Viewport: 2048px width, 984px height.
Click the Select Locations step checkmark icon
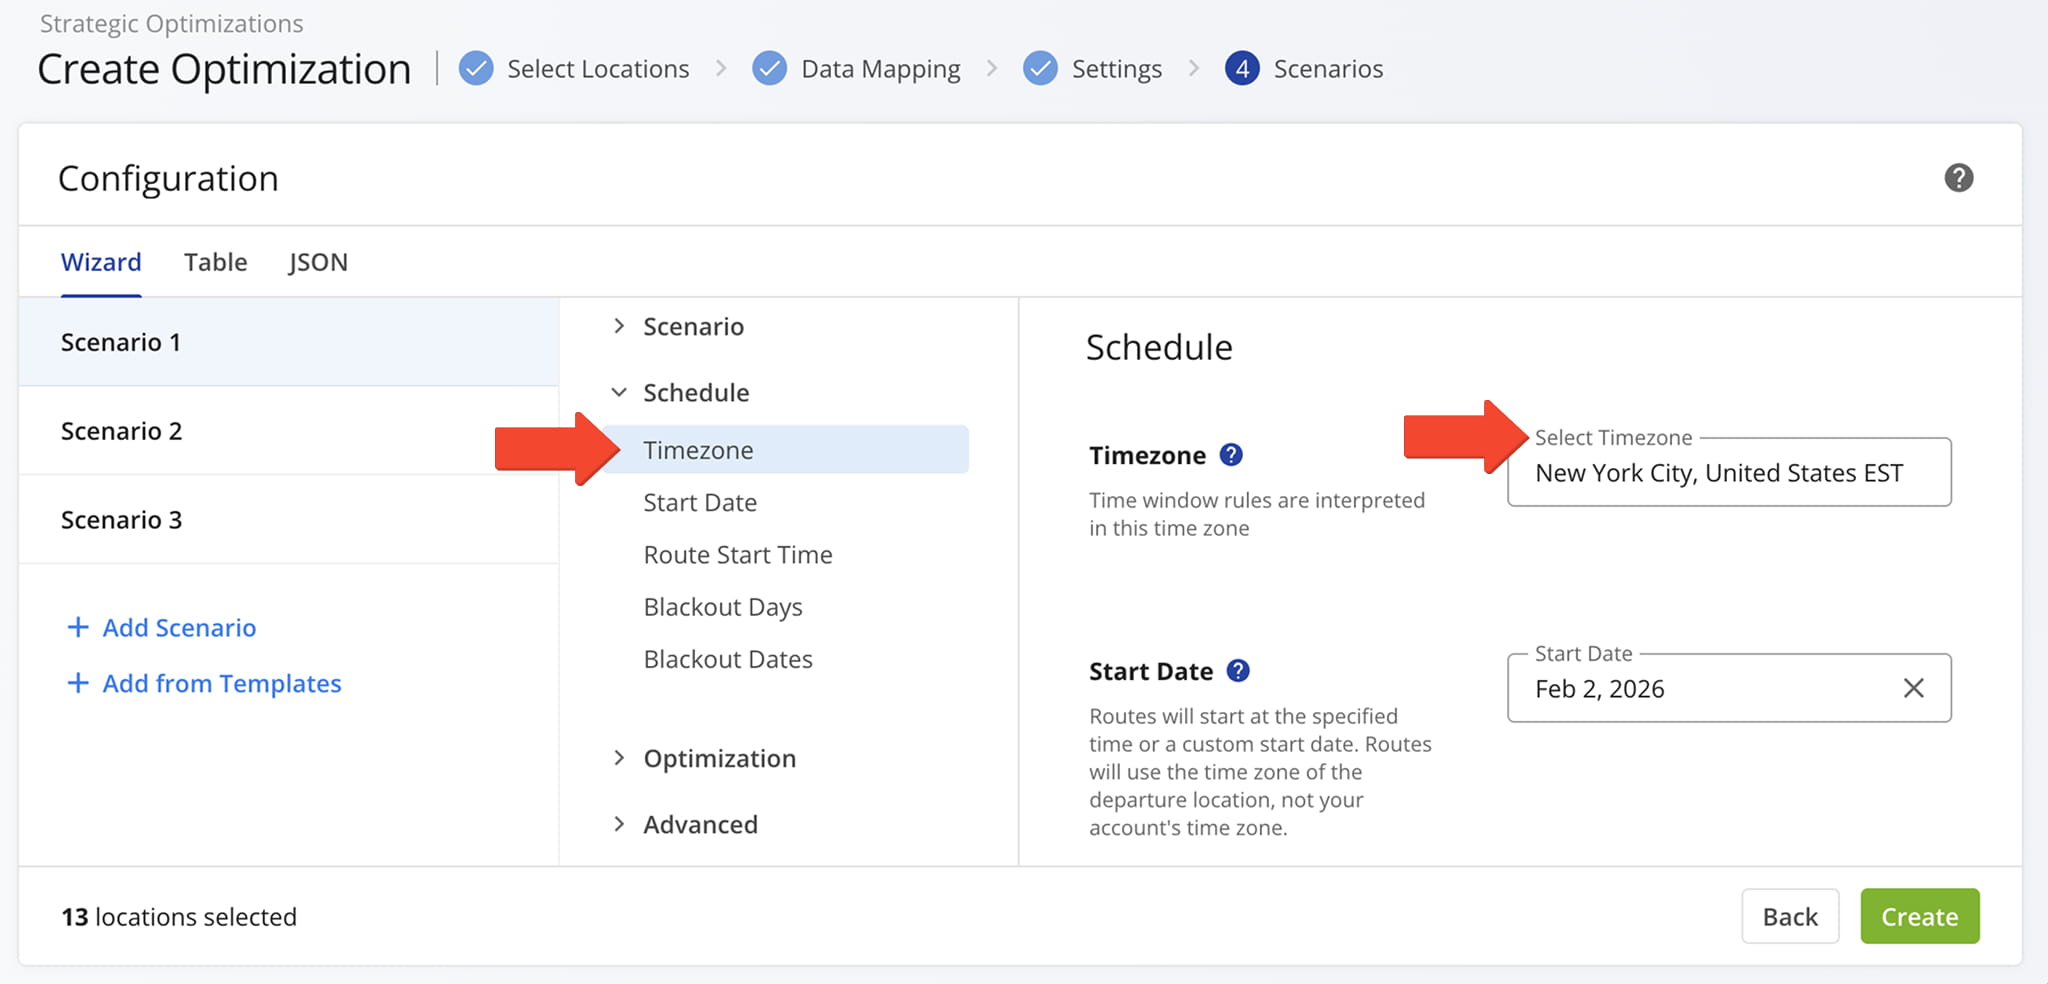coord(476,69)
